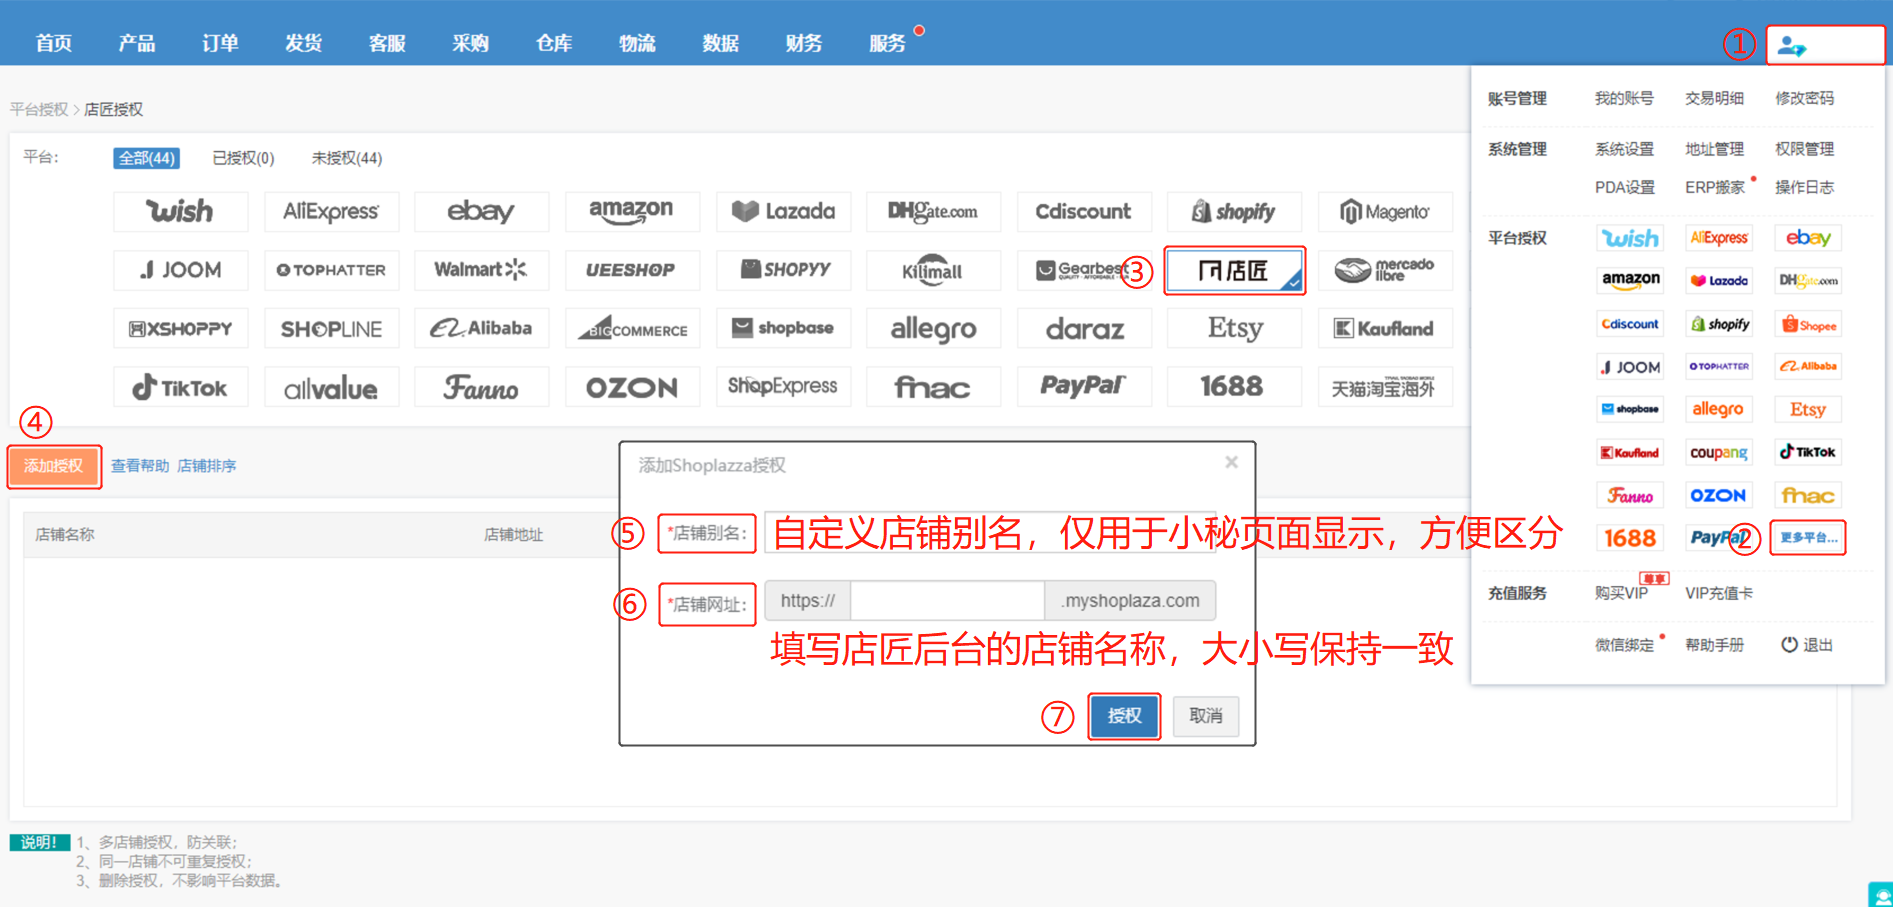1893x907 pixels.
Task: Open the 服务 services menu
Action: click(x=887, y=43)
